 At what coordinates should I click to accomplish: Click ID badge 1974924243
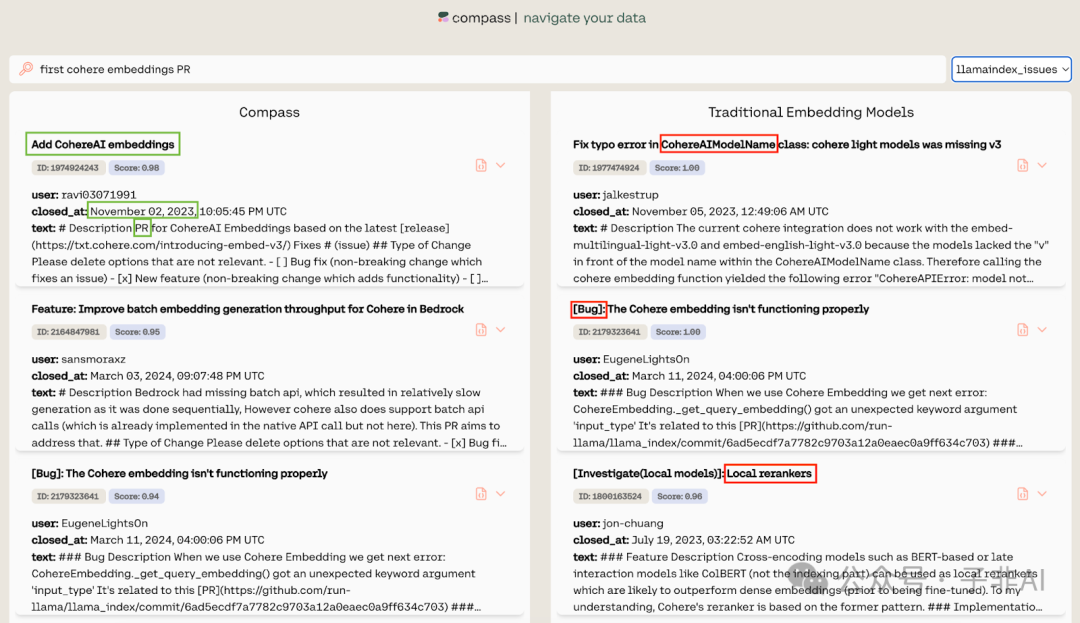tap(68, 167)
